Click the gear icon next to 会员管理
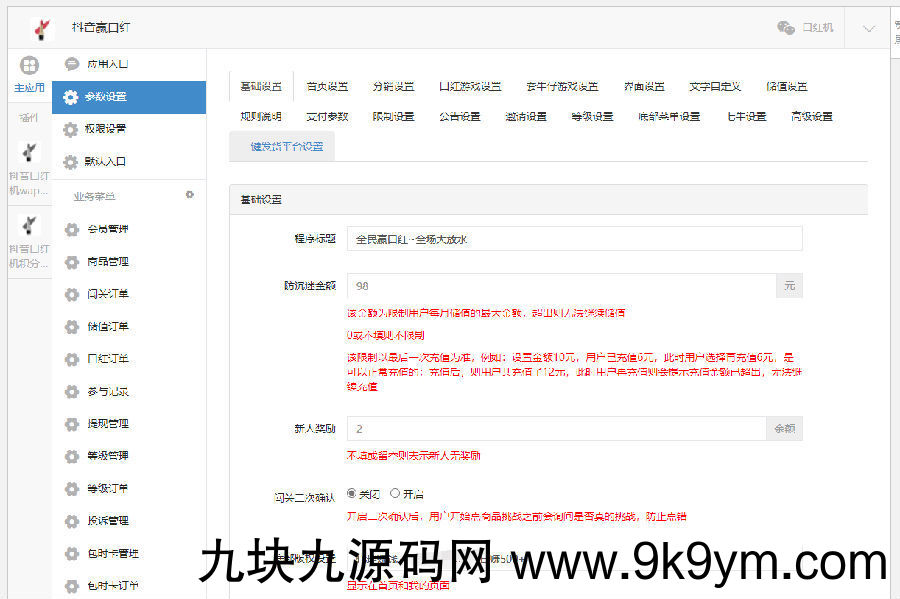Screen dimensions: 900x599 [x=71, y=229]
